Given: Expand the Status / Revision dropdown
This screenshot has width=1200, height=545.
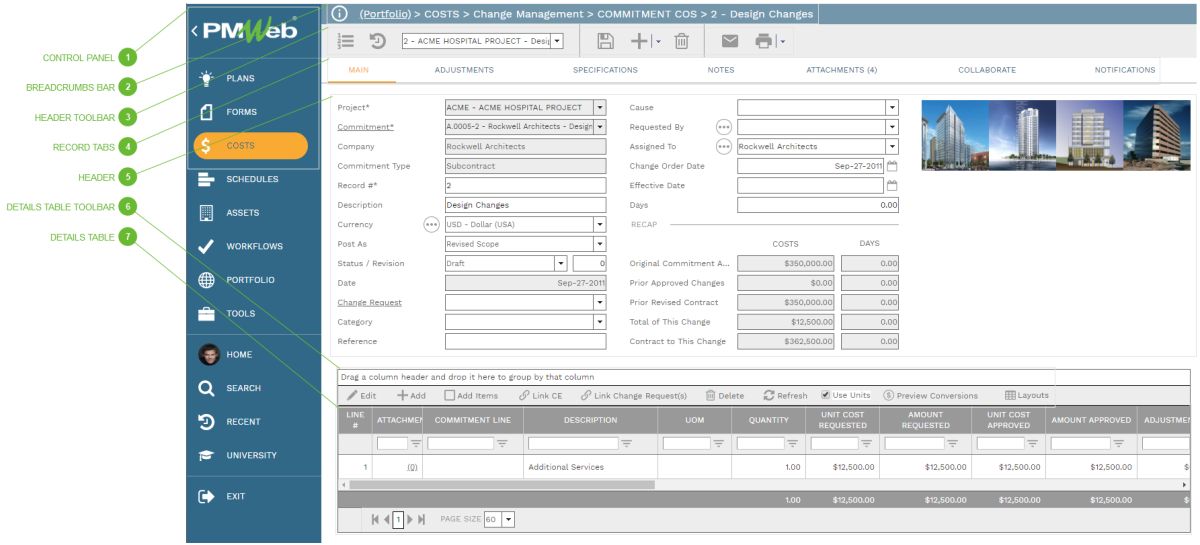Looking at the screenshot, I should point(561,263).
